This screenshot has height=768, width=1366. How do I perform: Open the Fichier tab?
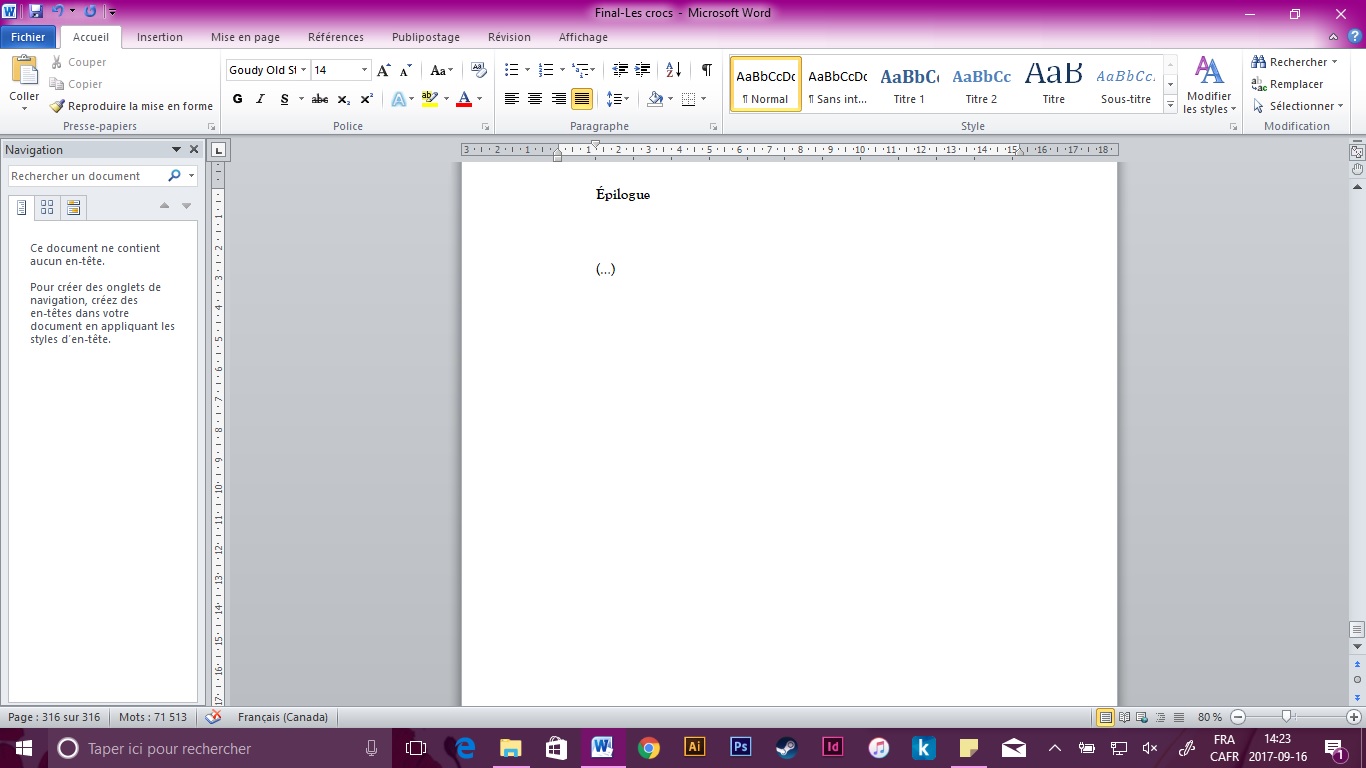coord(28,37)
